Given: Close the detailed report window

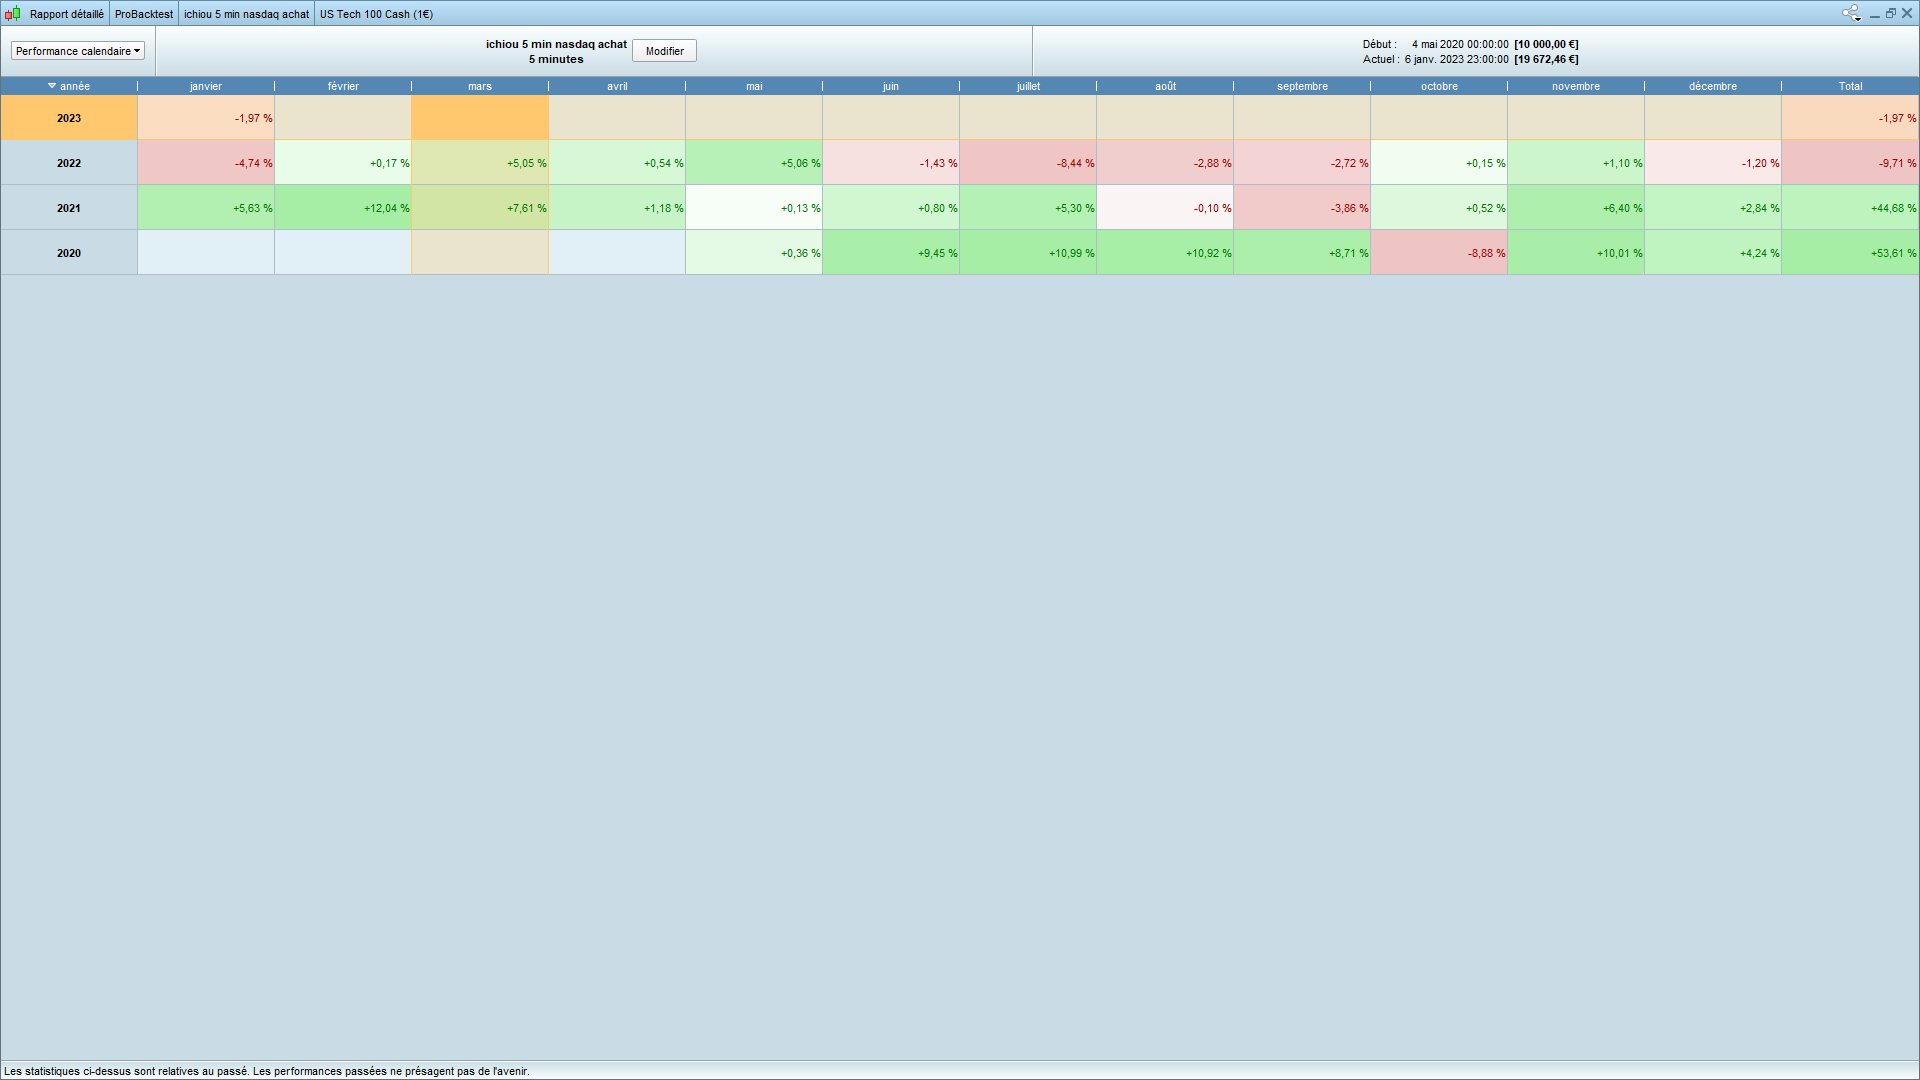Looking at the screenshot, I should point(1907,13).
